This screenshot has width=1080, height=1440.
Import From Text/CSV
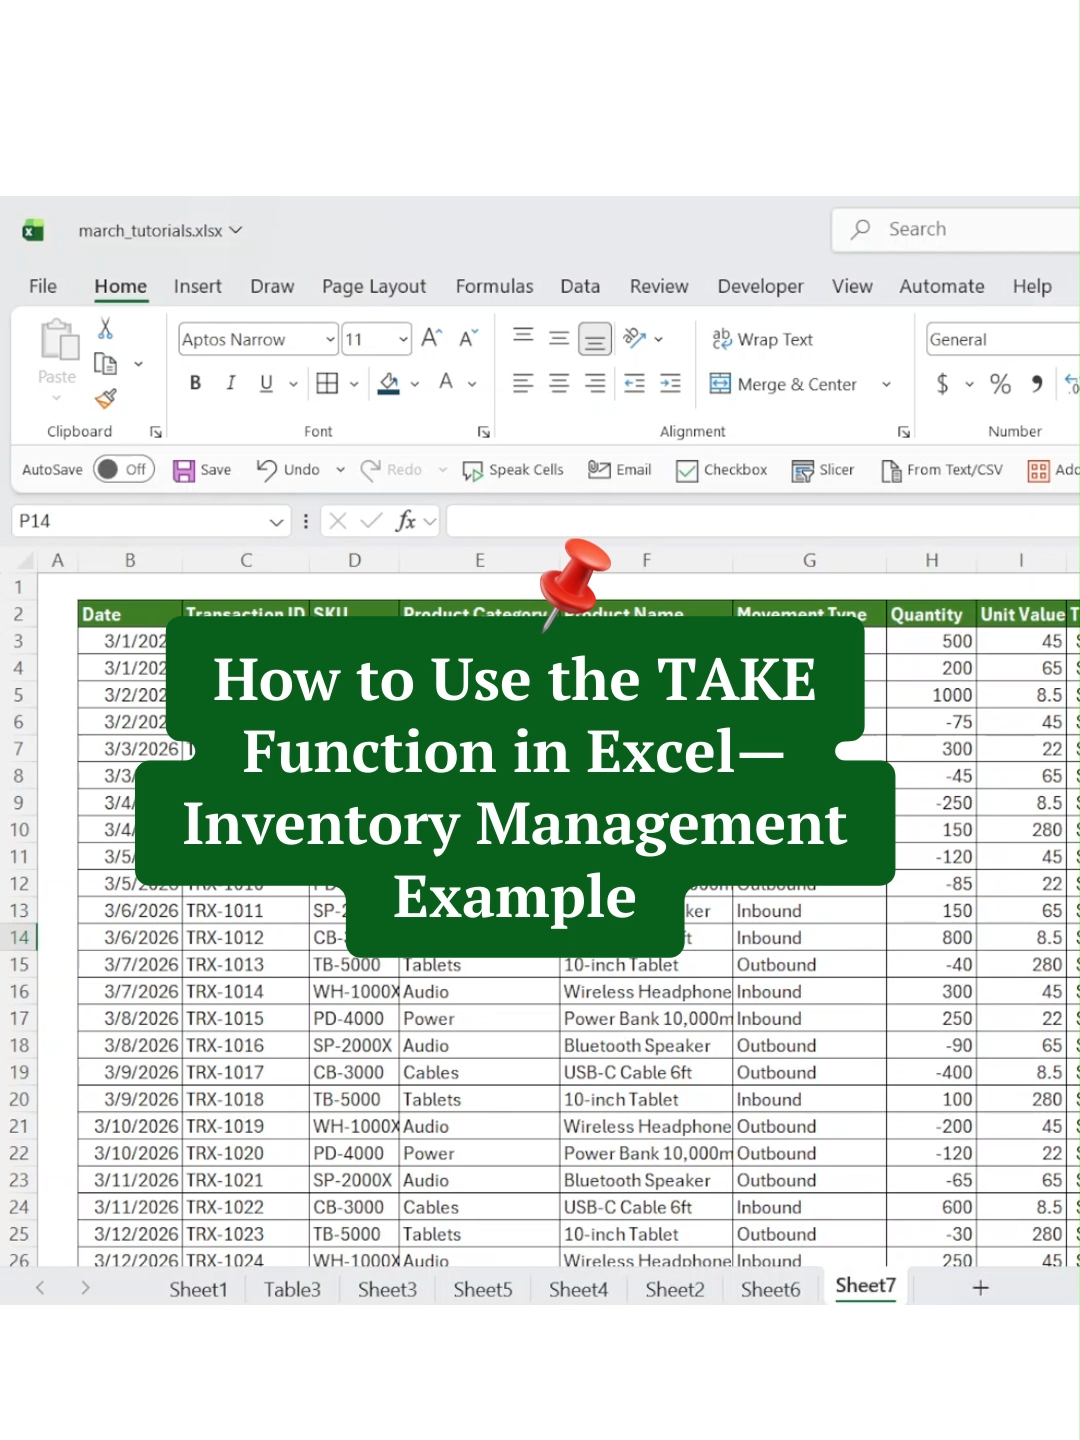[942, 470]
